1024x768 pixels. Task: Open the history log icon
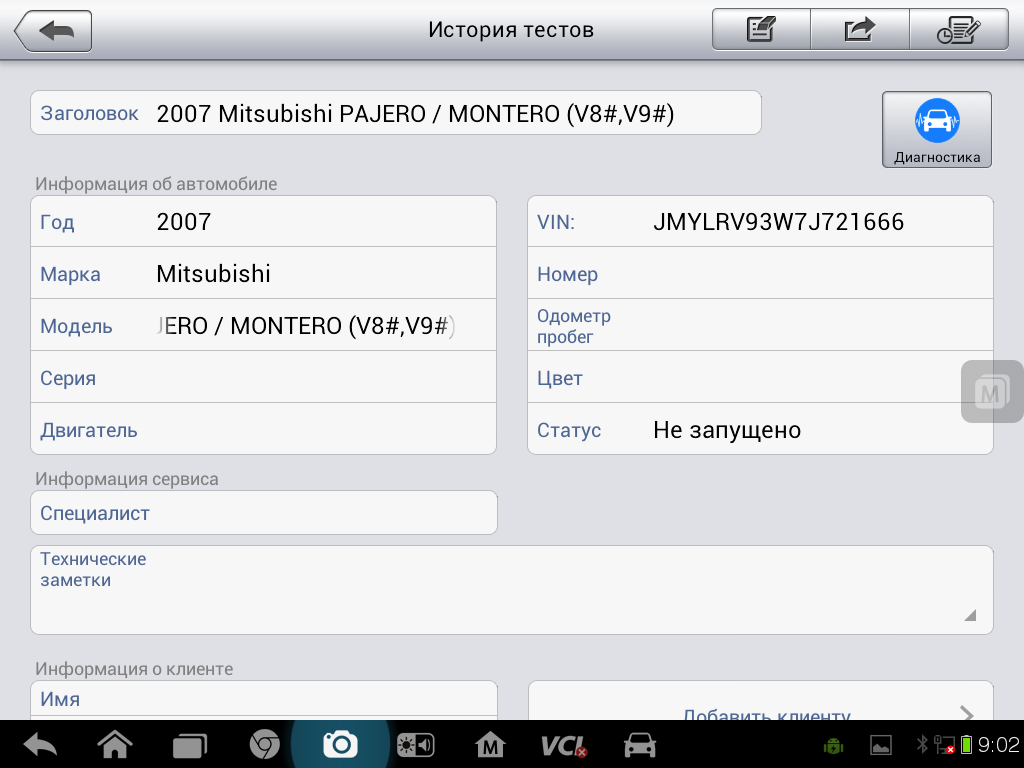tap(958, 30)
